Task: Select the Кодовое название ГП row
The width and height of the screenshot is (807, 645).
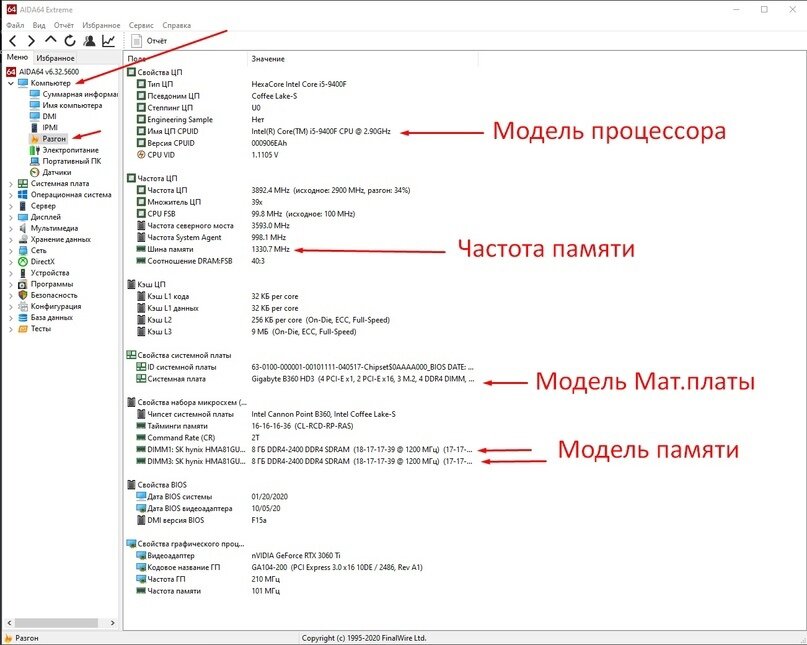Action: tap(299, 567)
